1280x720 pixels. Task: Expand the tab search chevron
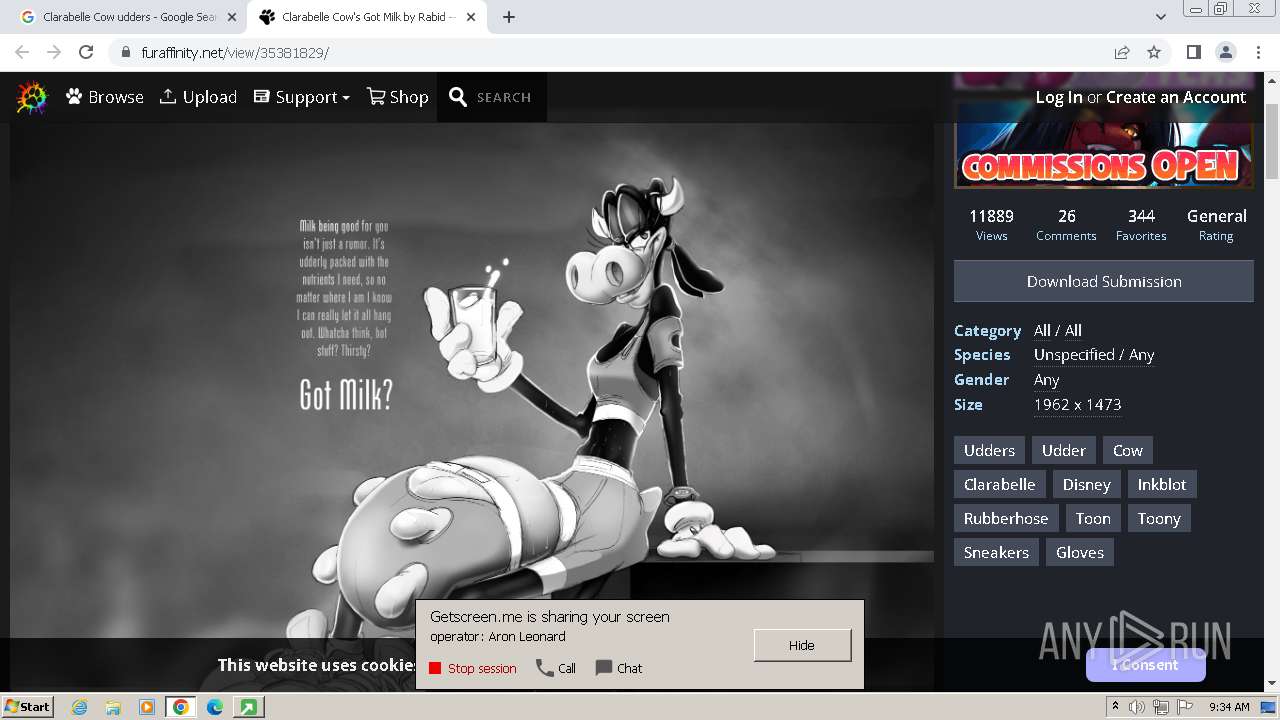pos(1161,17)
